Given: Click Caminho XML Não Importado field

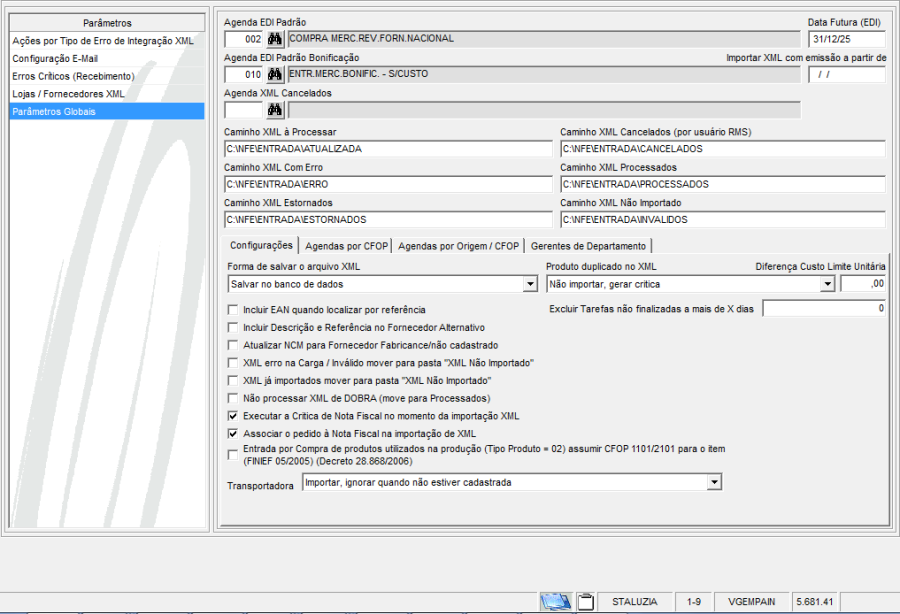Looking at the screenshot, I should [x=723, y=220].
